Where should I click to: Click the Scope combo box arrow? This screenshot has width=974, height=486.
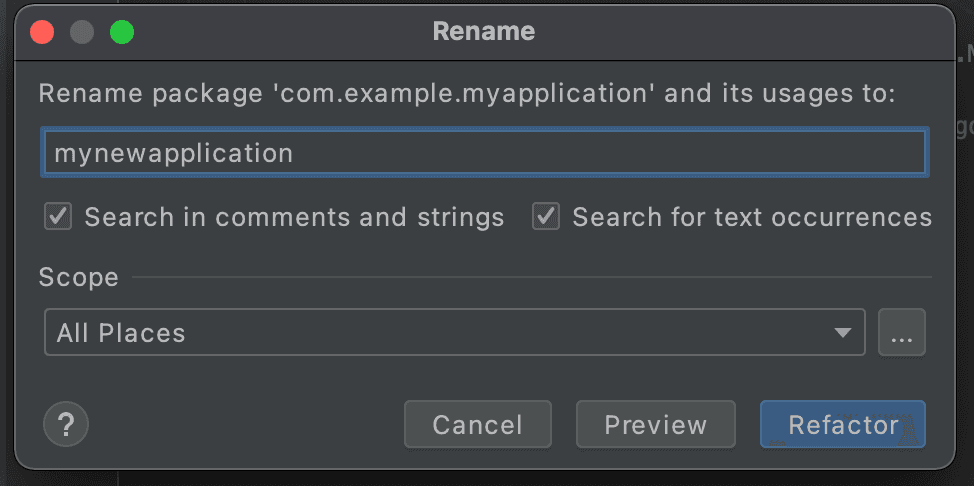click(845, 333)
